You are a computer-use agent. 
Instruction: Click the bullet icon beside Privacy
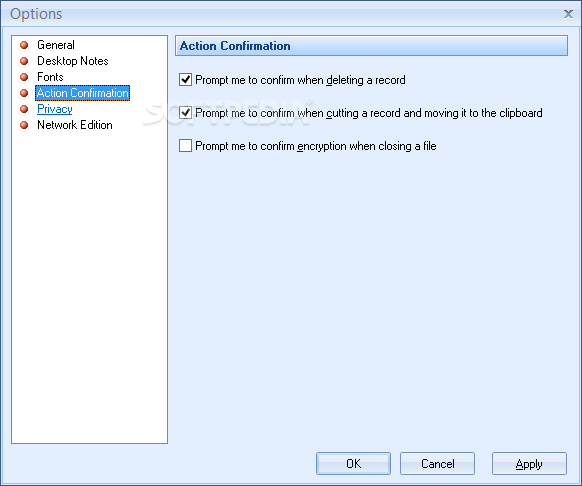(x=24, y=109)
